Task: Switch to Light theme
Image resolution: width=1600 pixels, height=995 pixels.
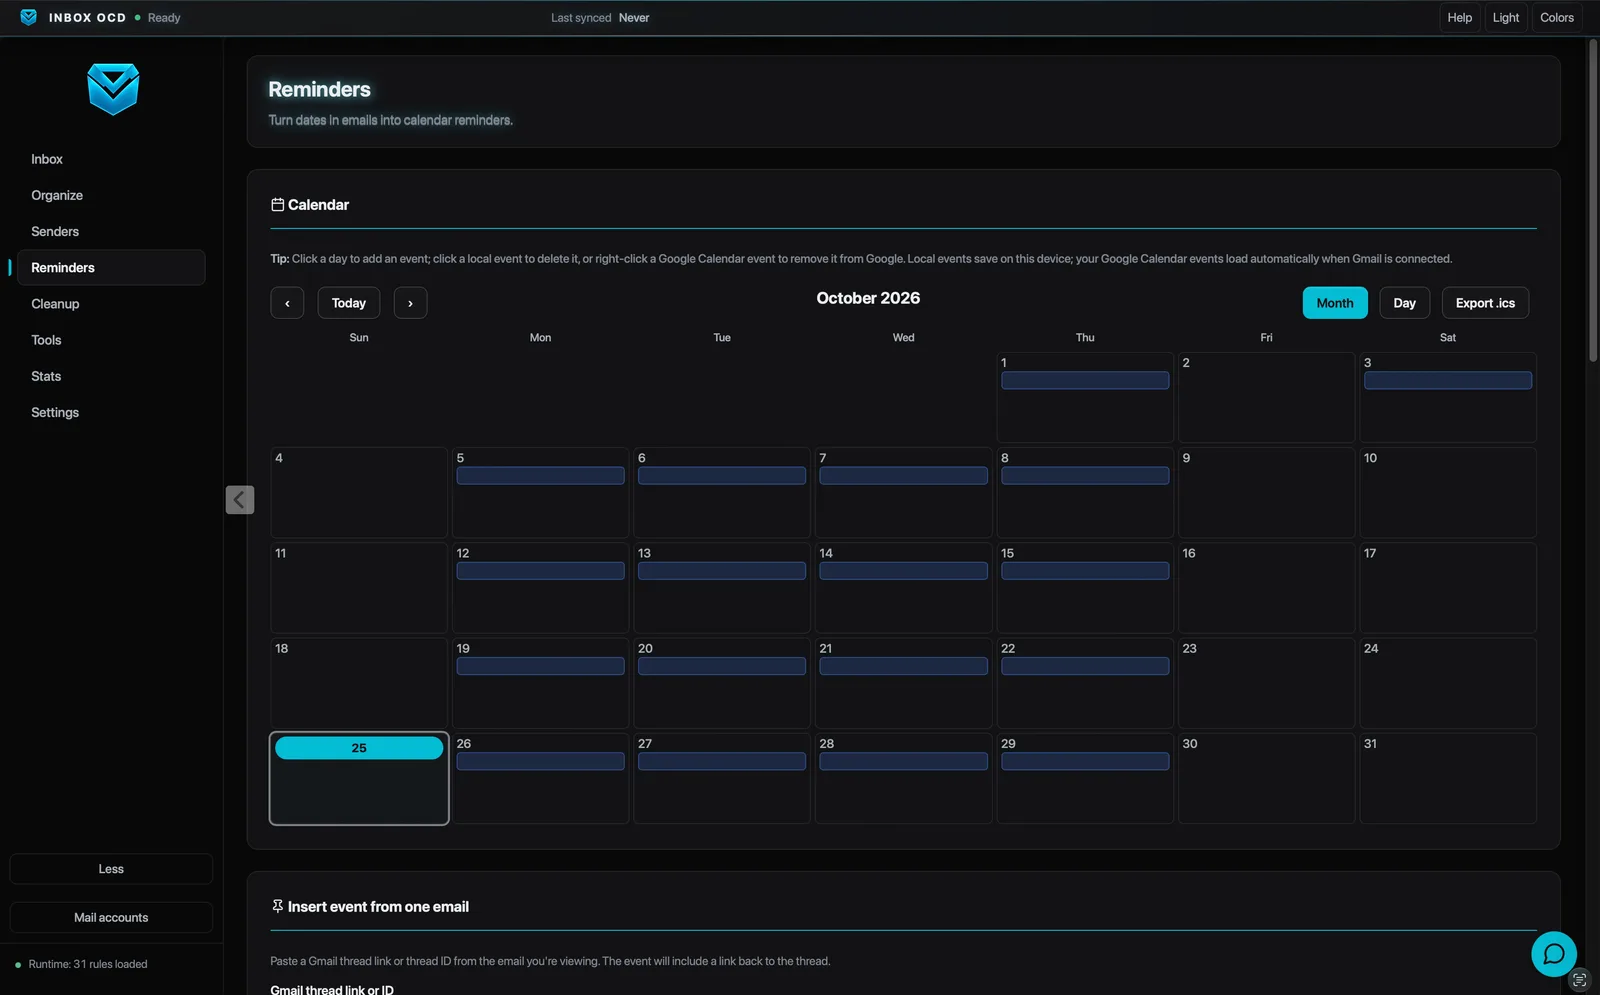Action: coord(1505,17)
